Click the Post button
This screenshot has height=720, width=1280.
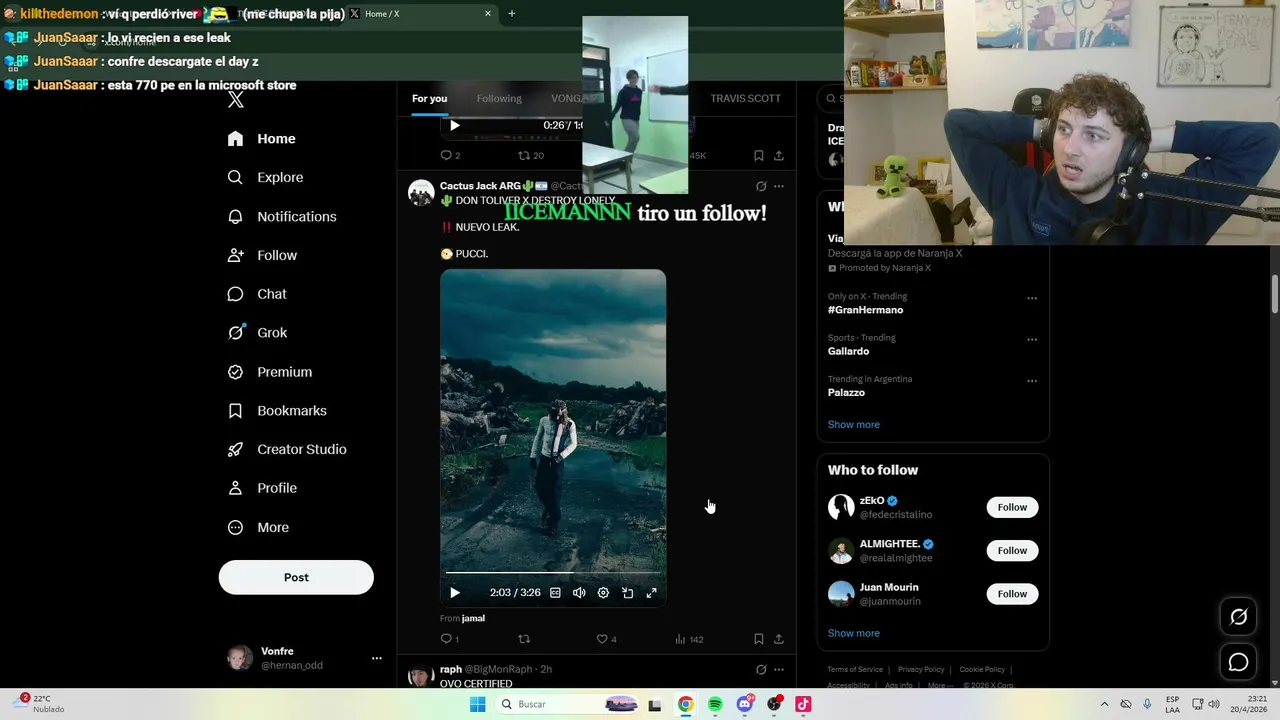[296, 577]
